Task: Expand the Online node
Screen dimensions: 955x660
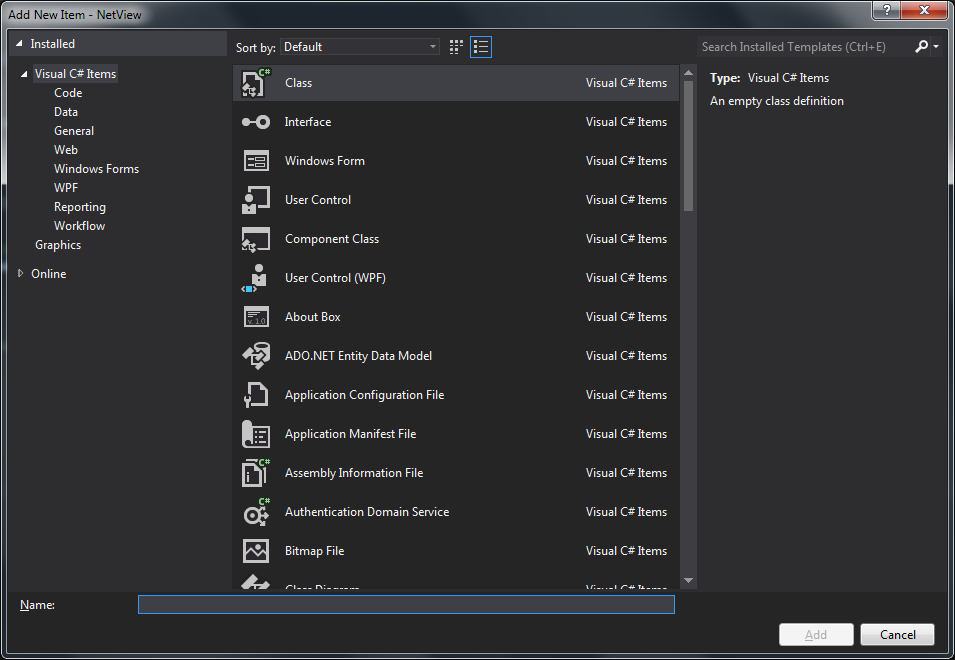Action: point(20,273)
